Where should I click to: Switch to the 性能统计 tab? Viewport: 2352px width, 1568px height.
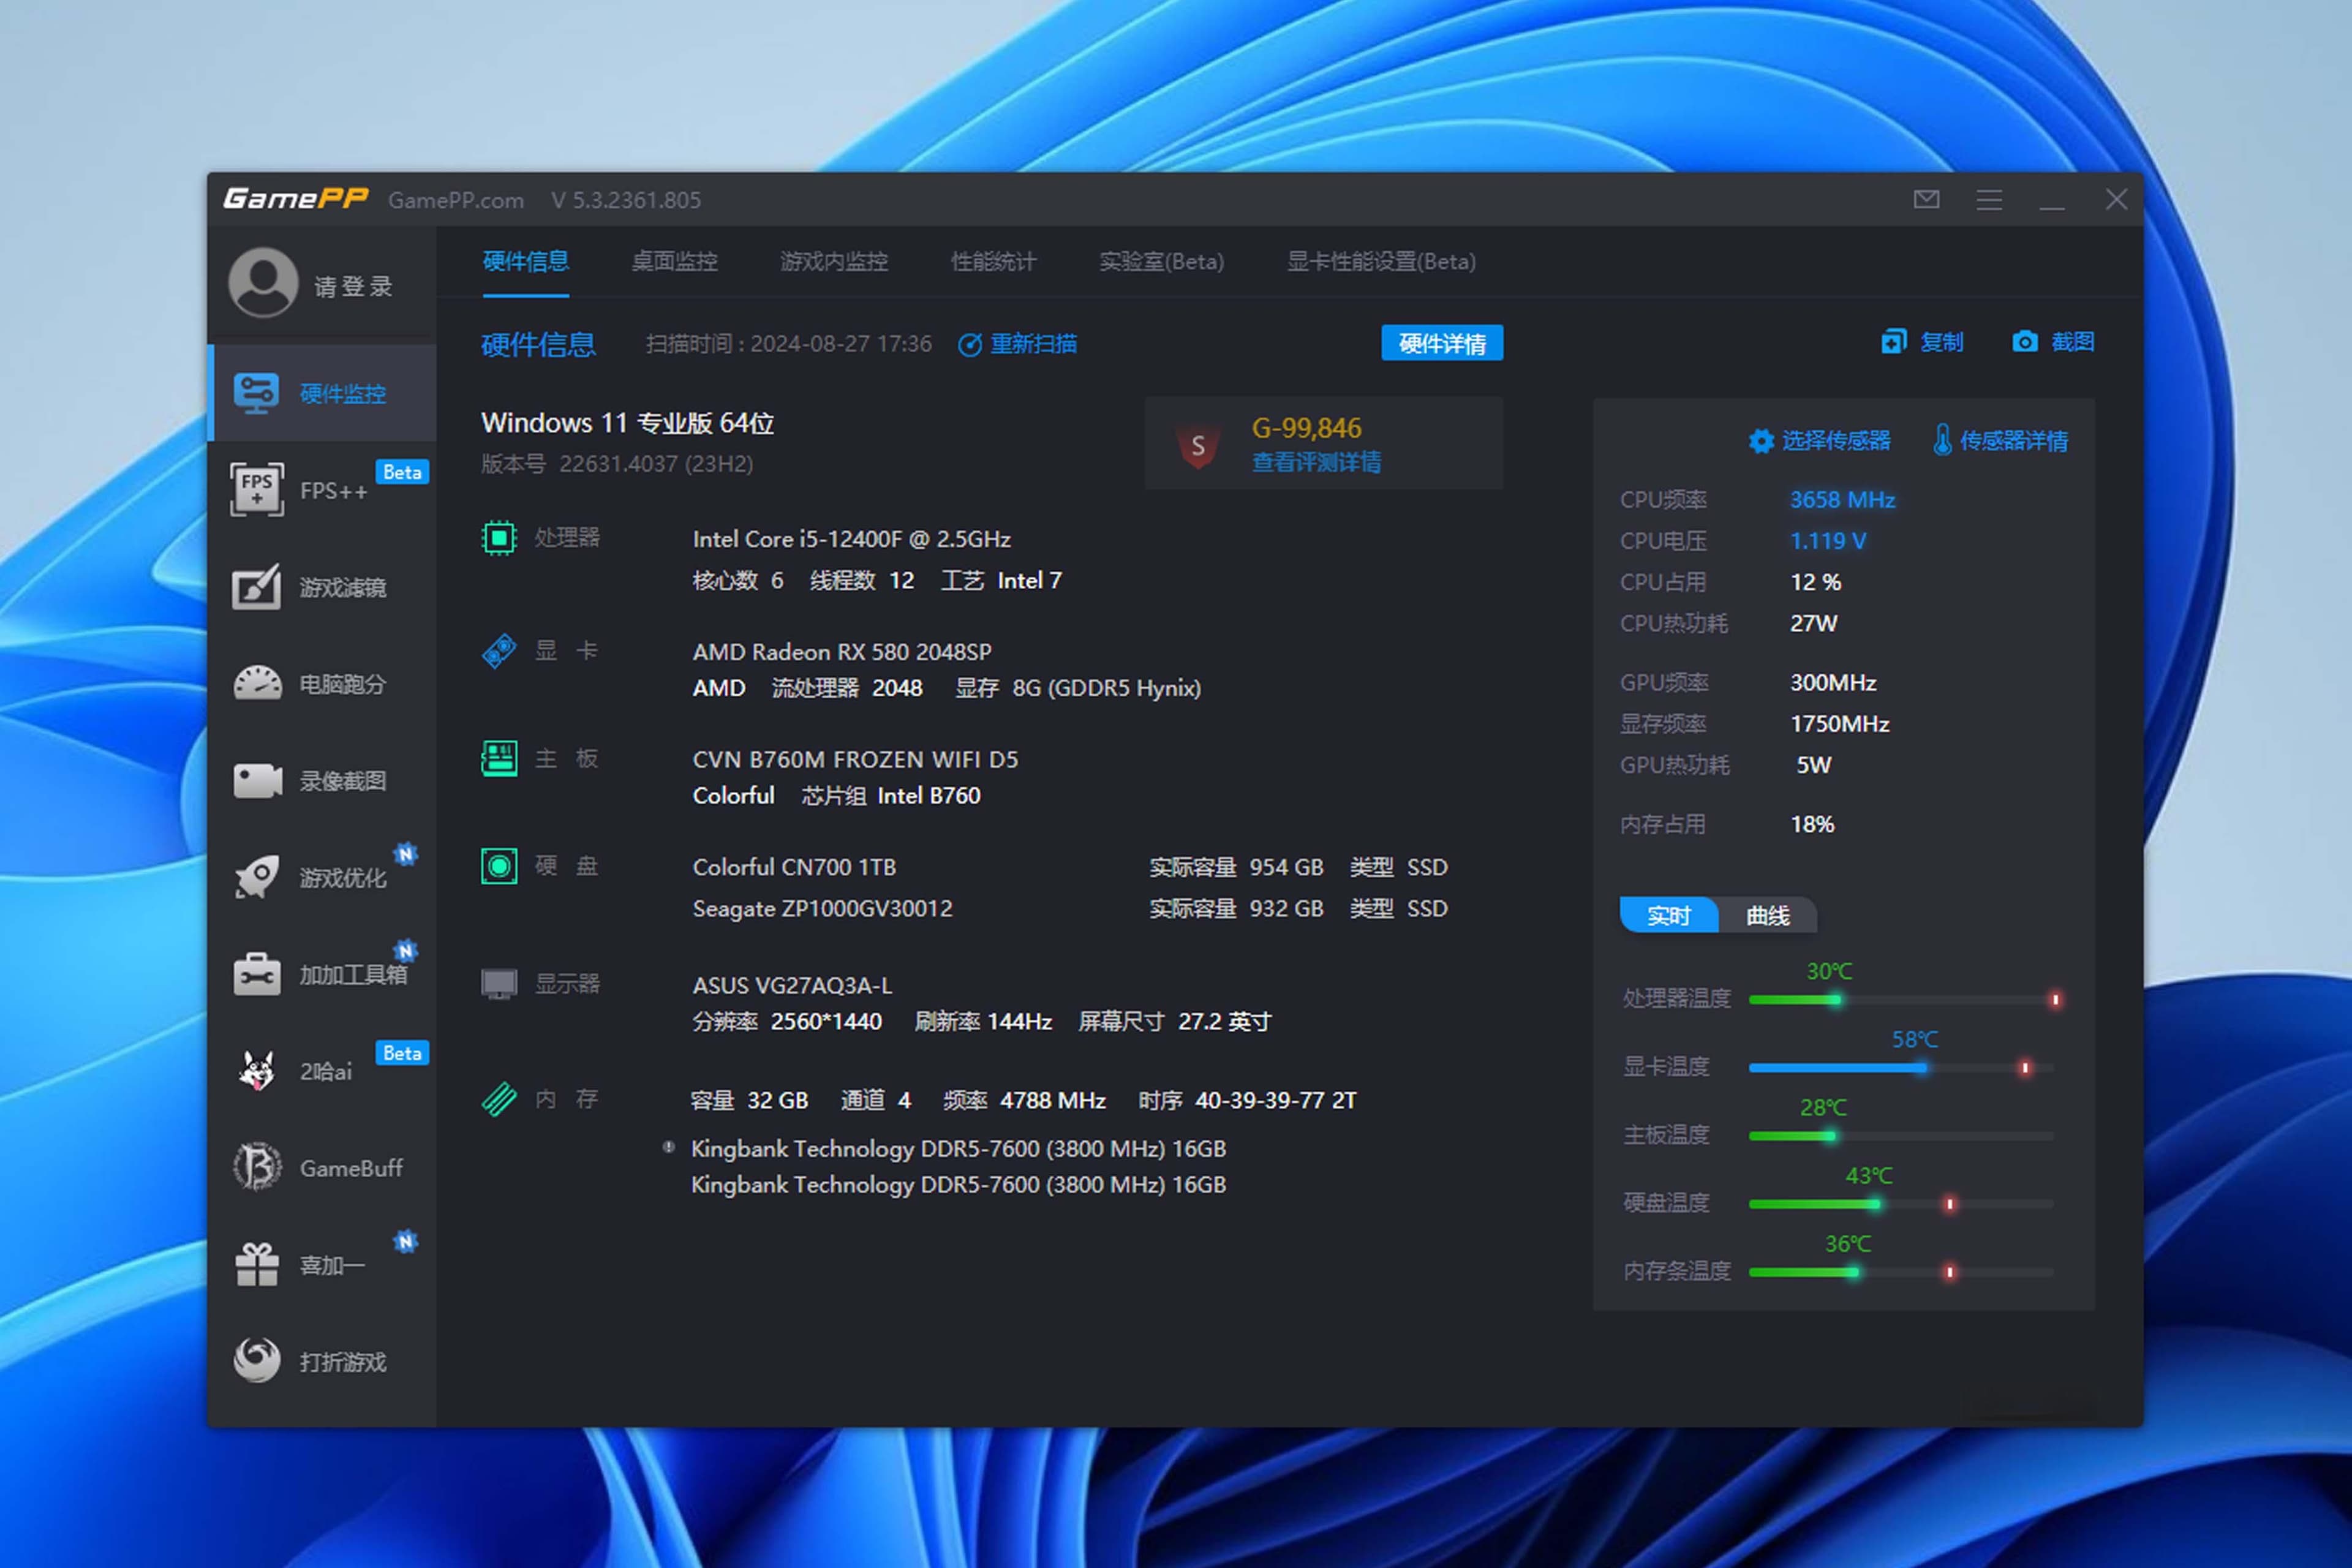tap(993, 262)
